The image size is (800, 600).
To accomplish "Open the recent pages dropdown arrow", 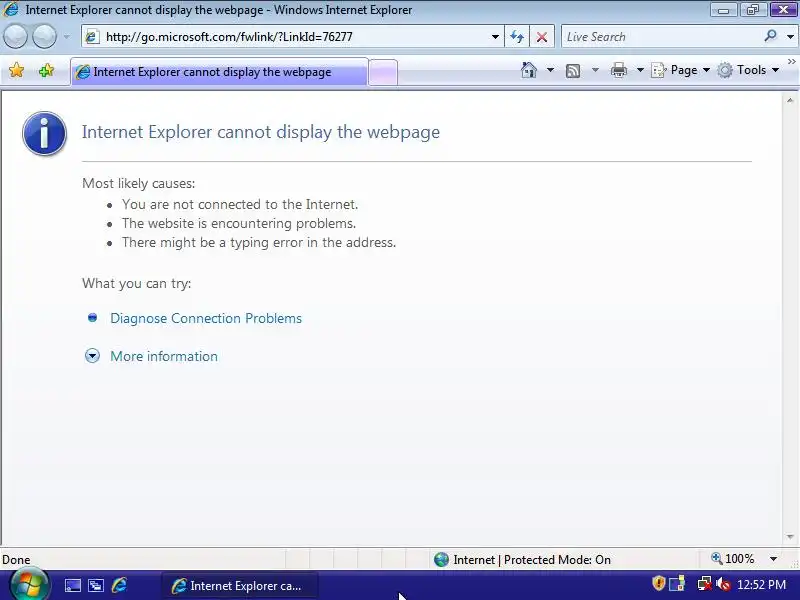I will 67,37.
